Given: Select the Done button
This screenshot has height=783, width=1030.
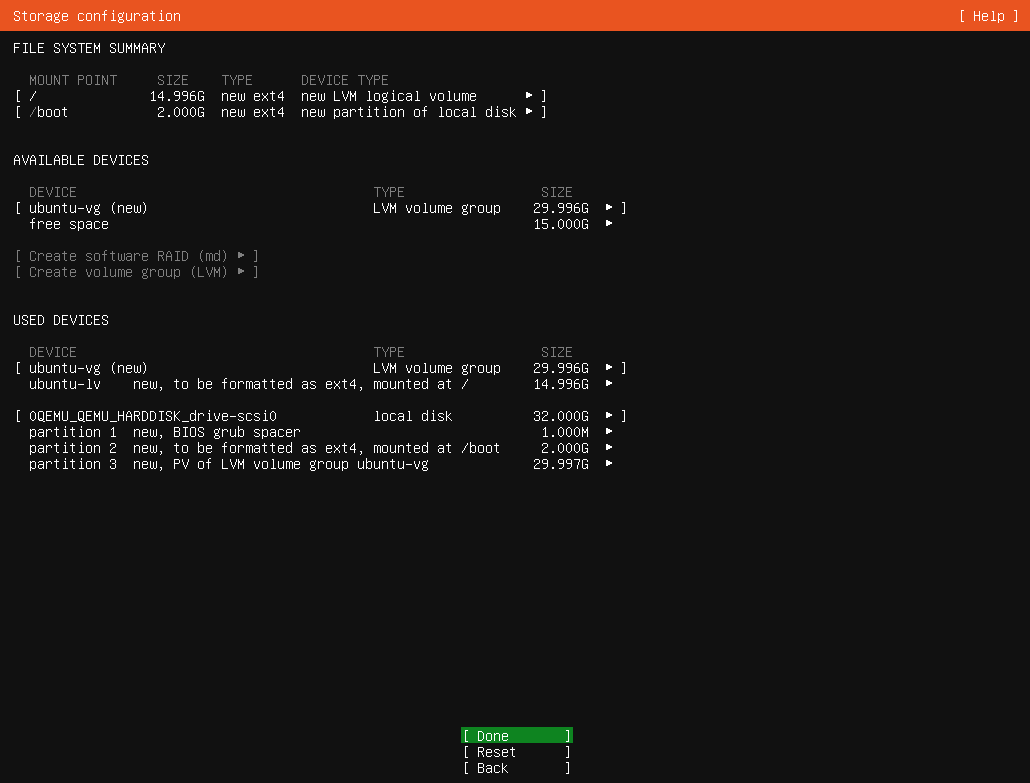Looking at the screenshot, I should point(517,736).
